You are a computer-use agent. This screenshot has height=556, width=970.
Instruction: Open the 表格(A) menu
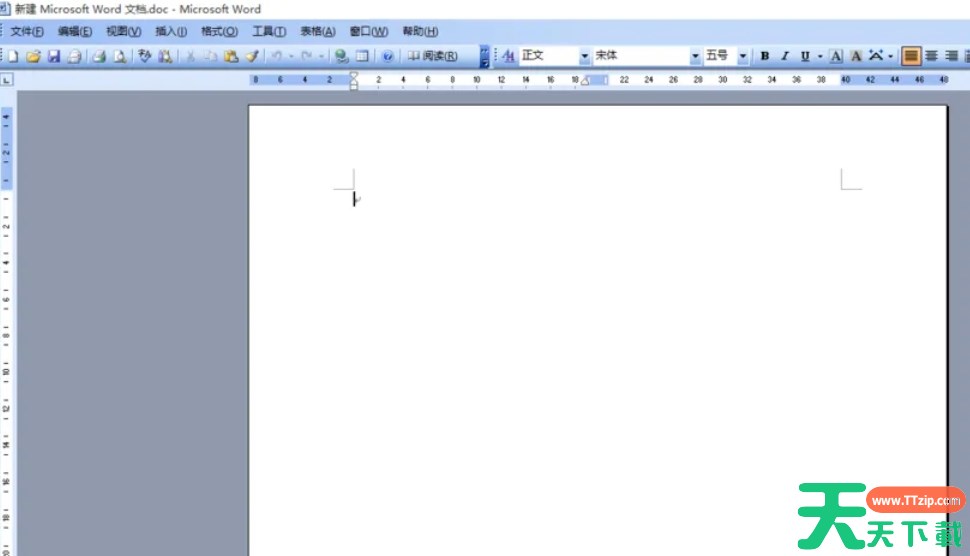point(318,32)
